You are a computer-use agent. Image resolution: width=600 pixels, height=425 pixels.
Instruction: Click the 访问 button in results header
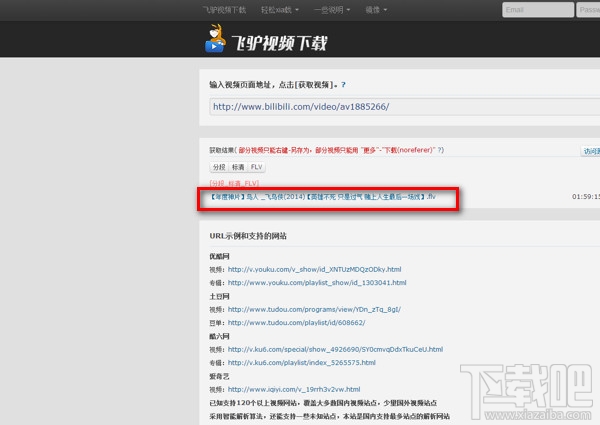tap(590, 151)
